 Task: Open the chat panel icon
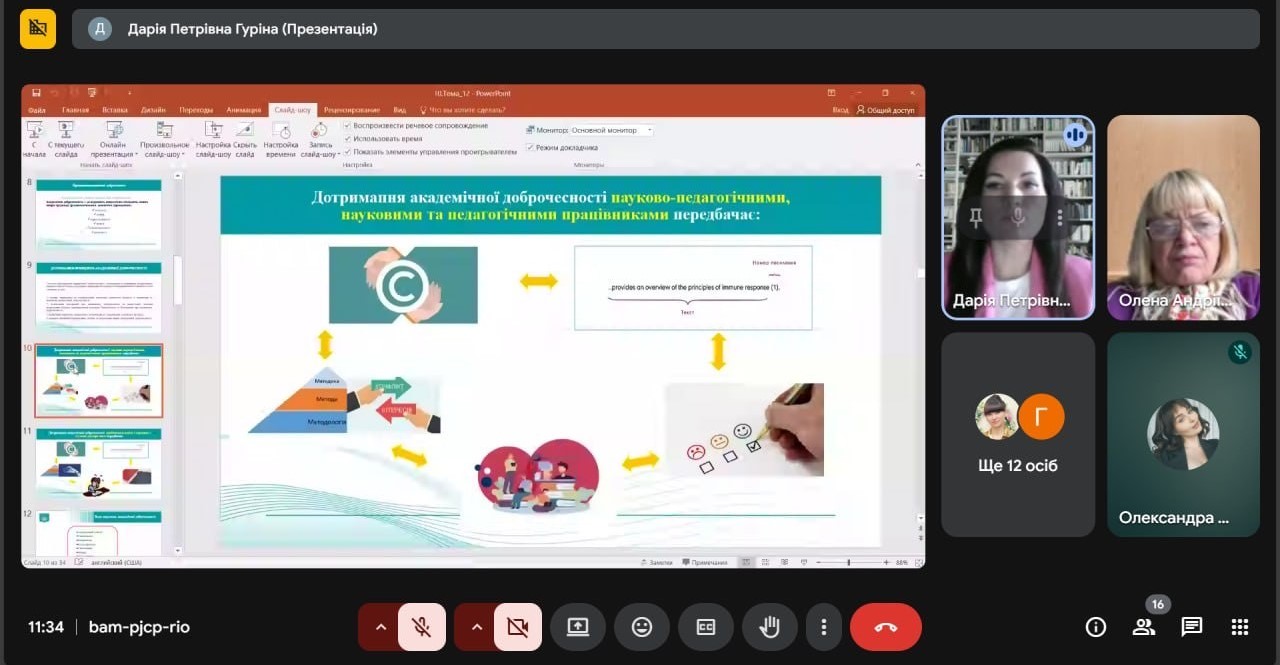click(1191, 627)
